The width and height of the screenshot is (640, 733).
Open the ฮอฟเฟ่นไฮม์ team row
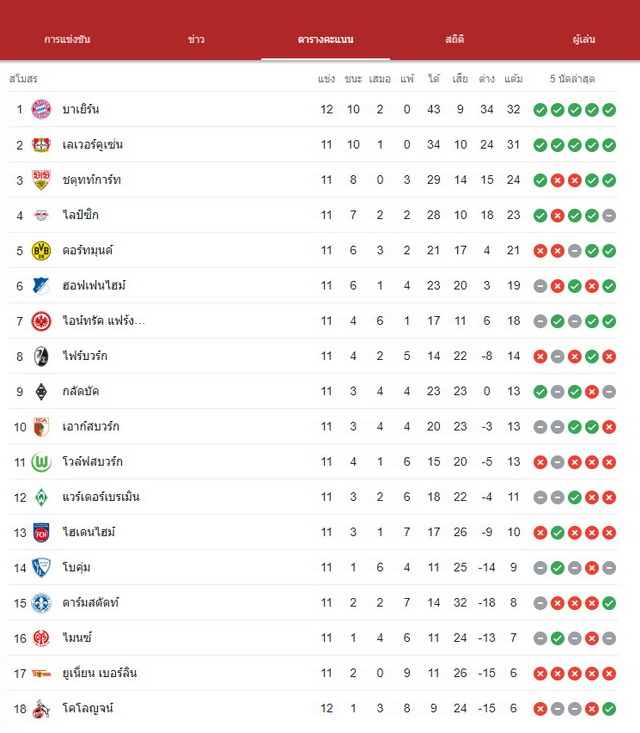pyautogui.click(x=313, y=286)
